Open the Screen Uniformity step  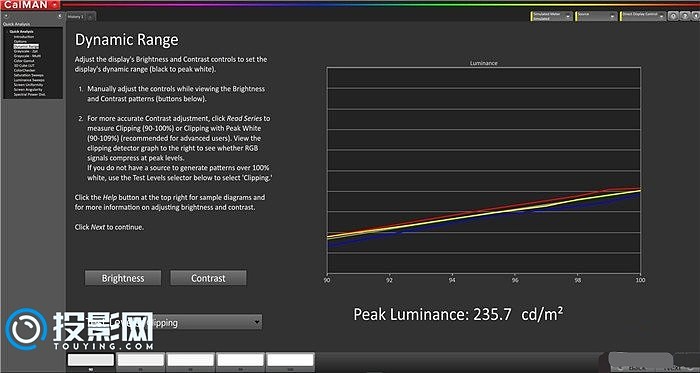[28, 85]
